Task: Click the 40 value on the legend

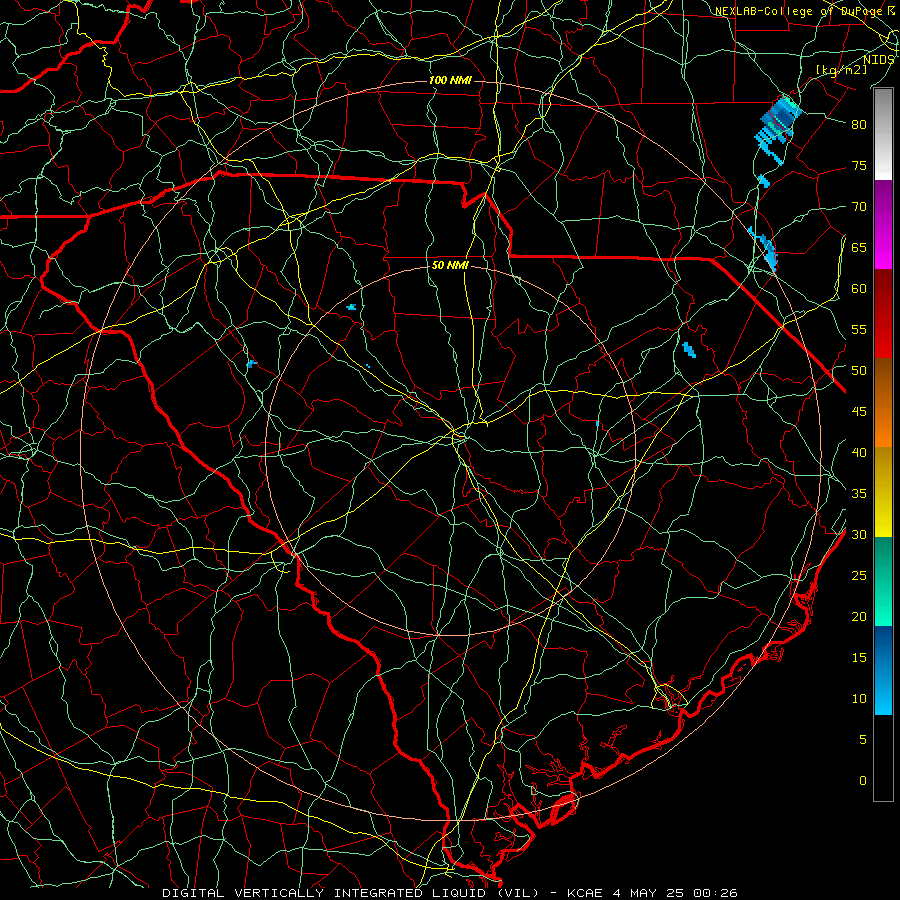Action: tap(859, 452)
